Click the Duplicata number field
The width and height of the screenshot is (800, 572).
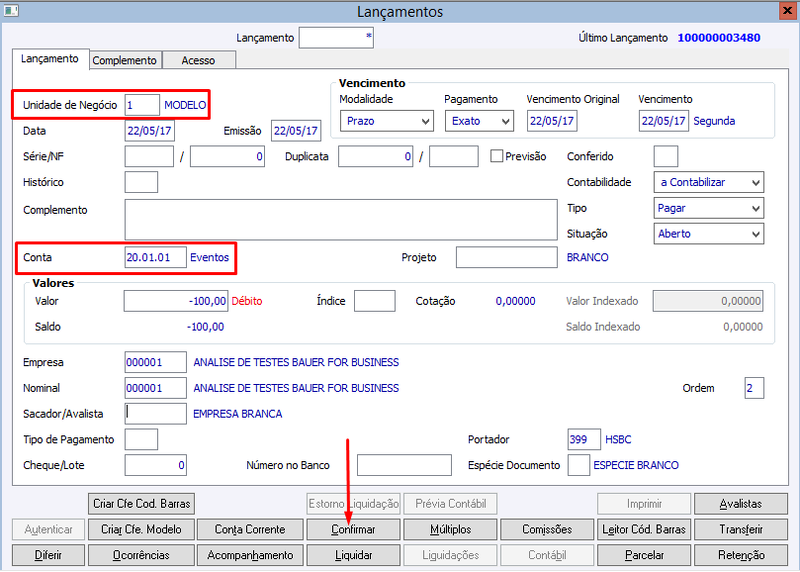376,156
